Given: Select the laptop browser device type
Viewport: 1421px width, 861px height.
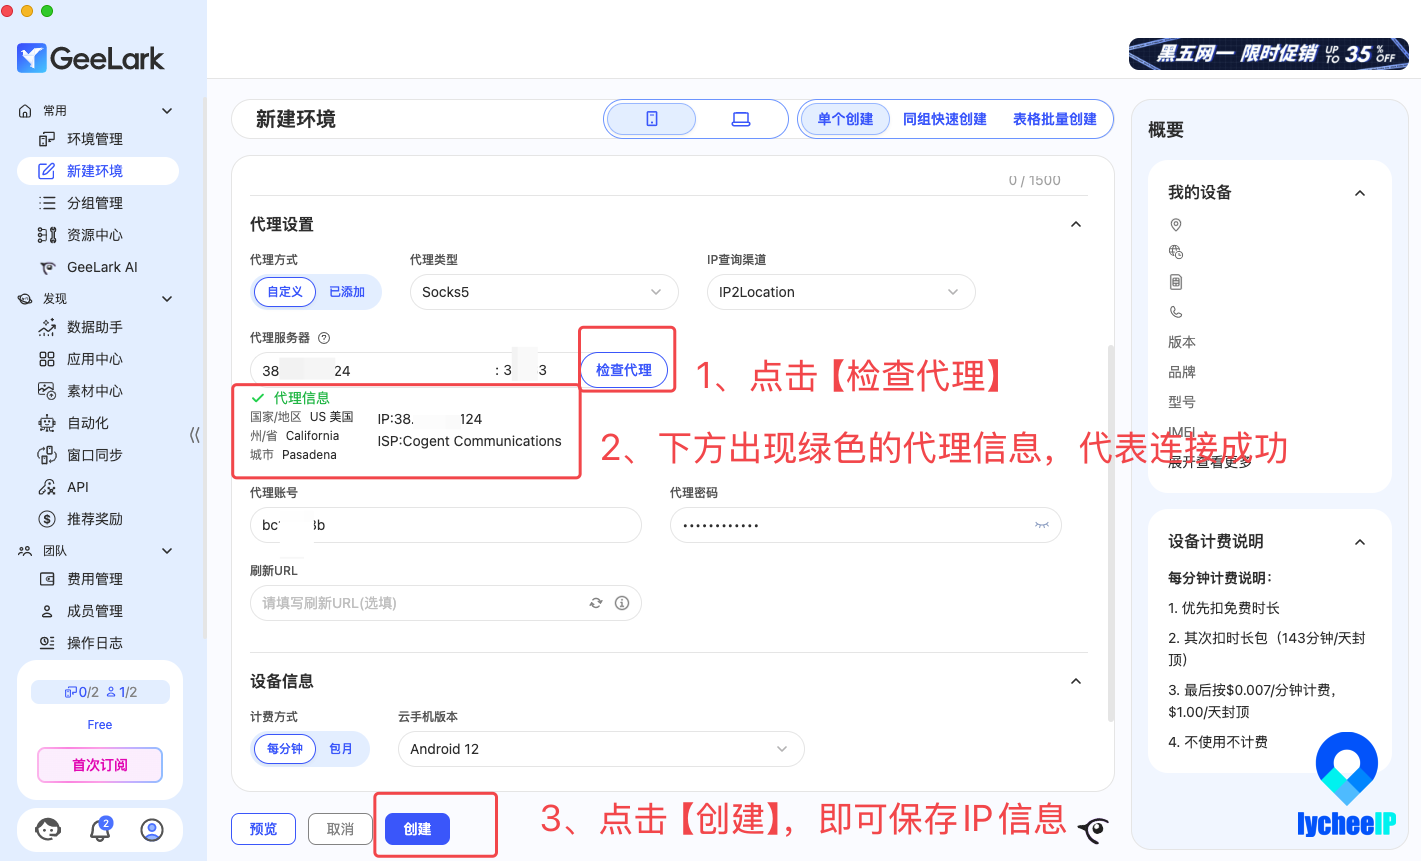Looking at the screenshot, I should (x=741, y=119).
